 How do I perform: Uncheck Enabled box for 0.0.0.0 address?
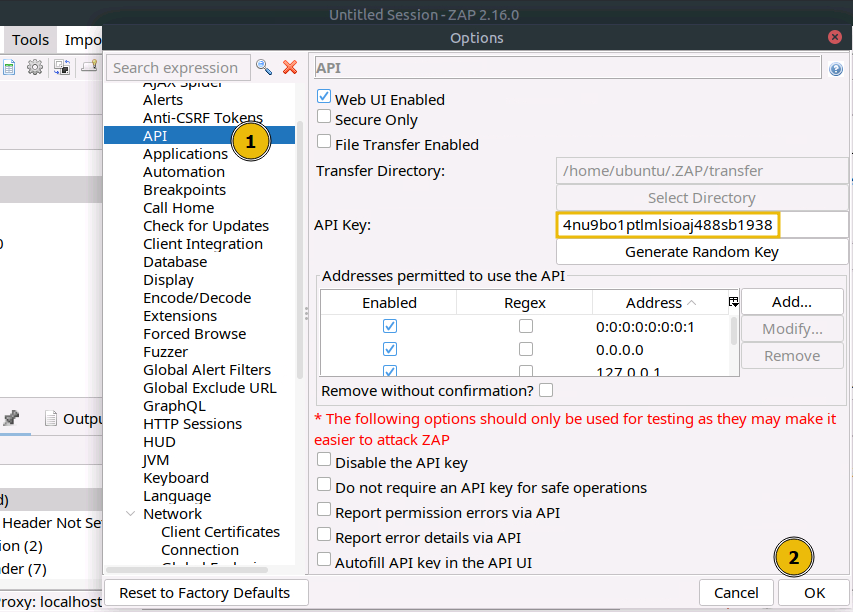[390, 349]
